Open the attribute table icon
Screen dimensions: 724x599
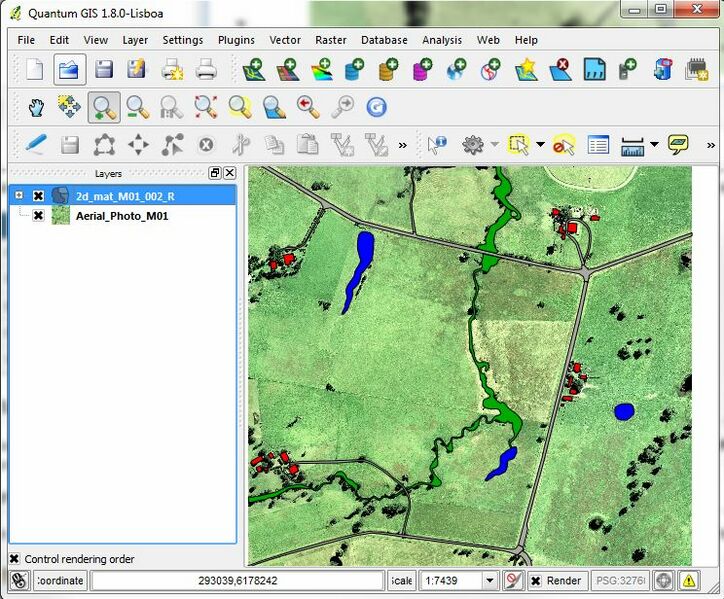598,145
